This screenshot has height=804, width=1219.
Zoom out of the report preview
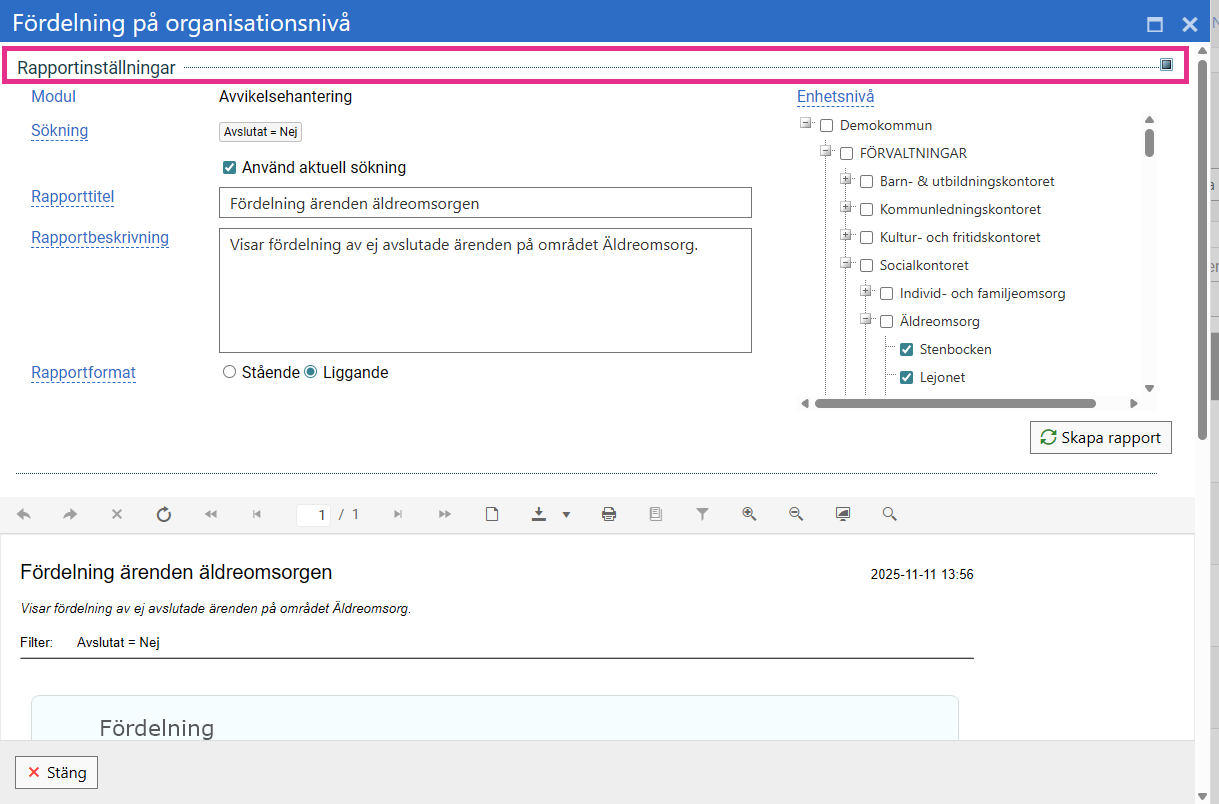point(796,514)
